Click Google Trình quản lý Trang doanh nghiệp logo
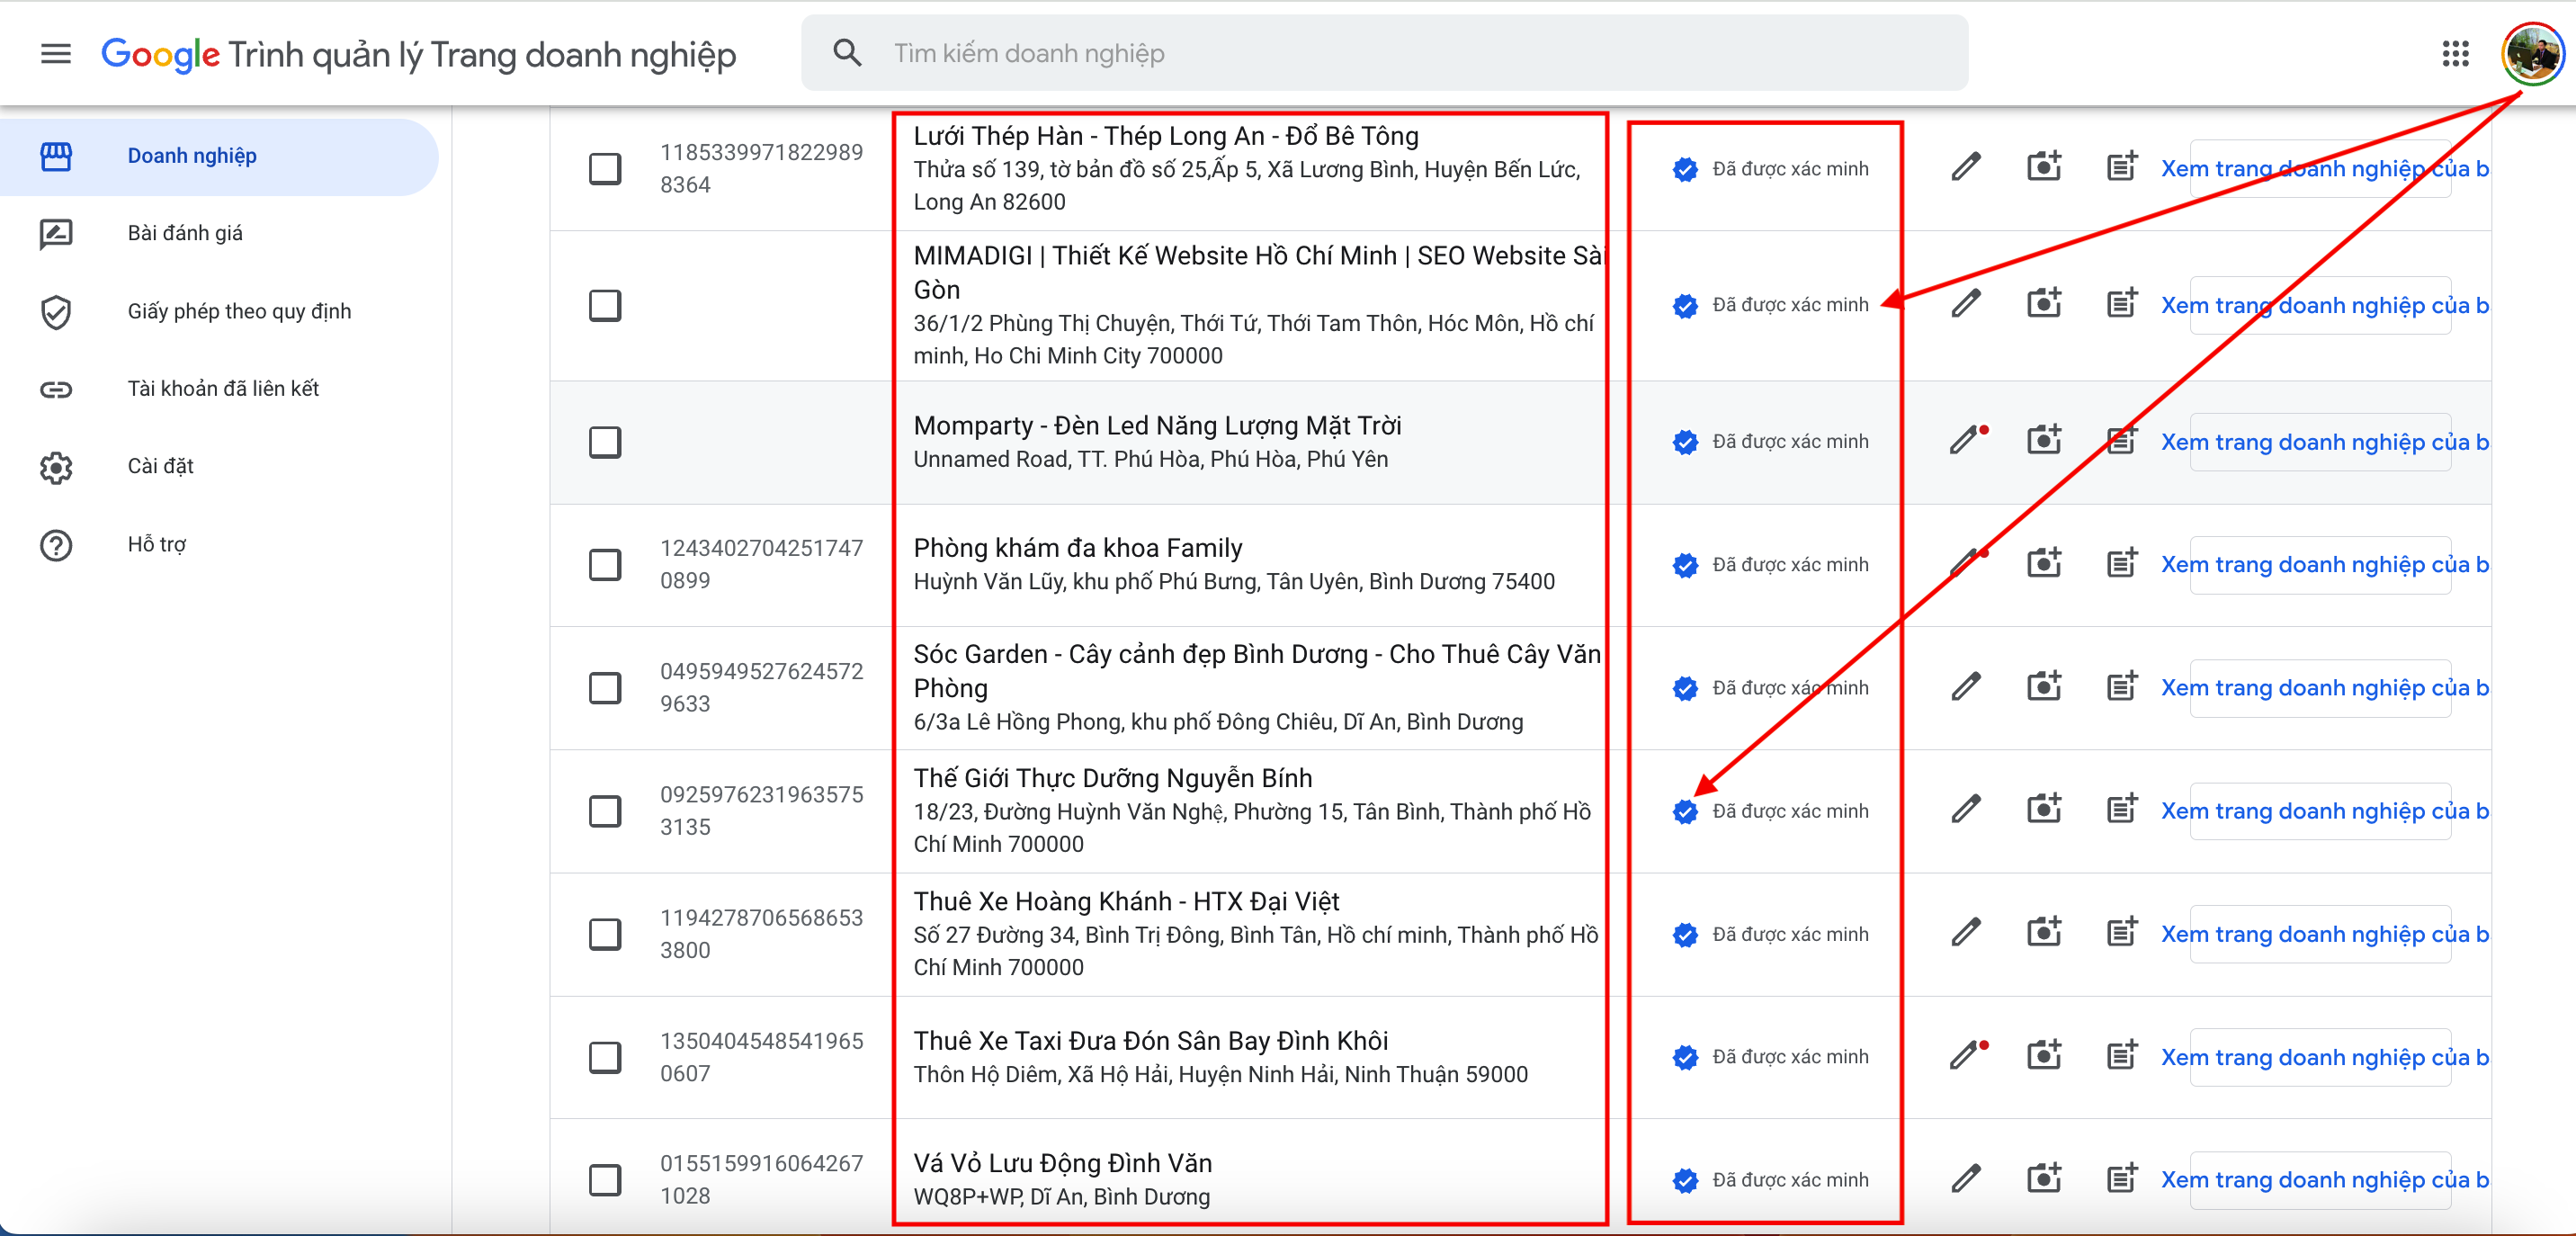 click(x=418, y=54)
